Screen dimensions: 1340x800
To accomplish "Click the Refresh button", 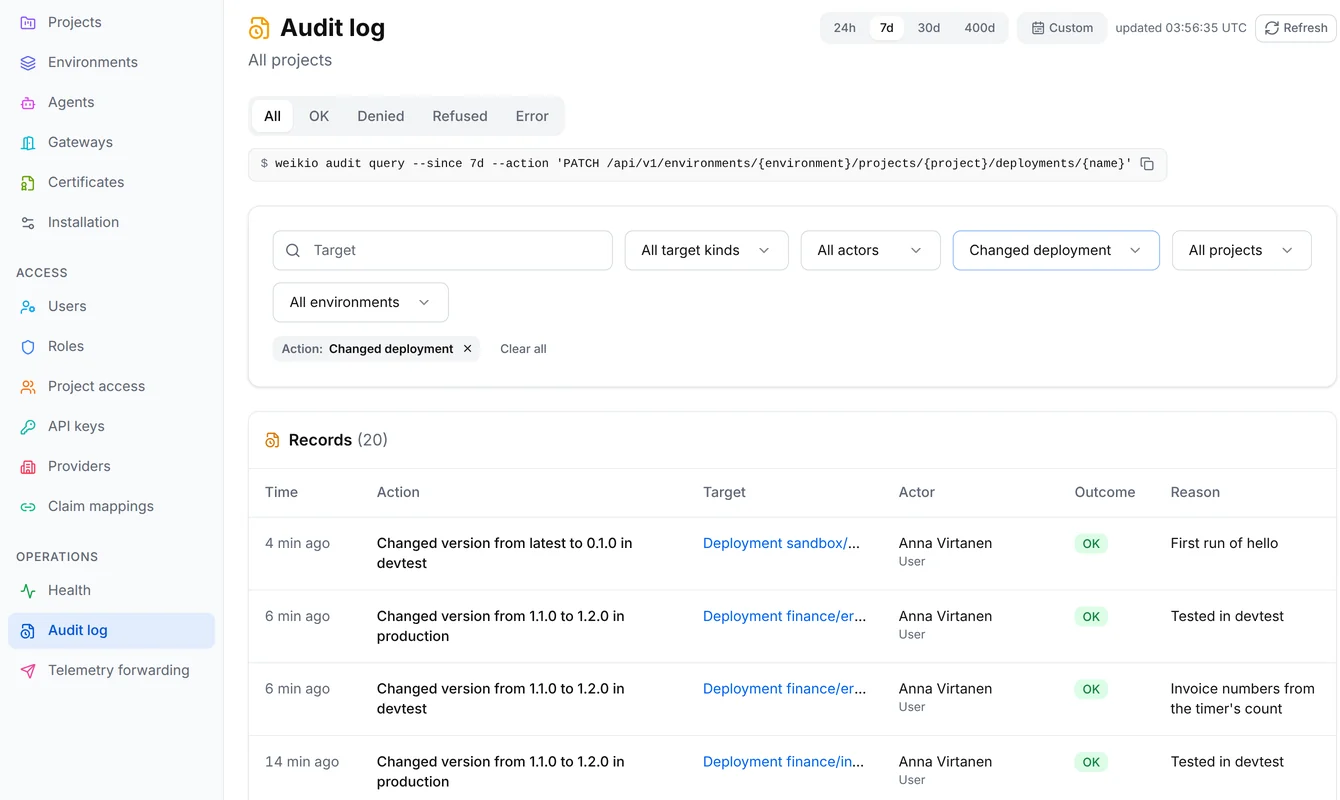I will click(1296, 28).
